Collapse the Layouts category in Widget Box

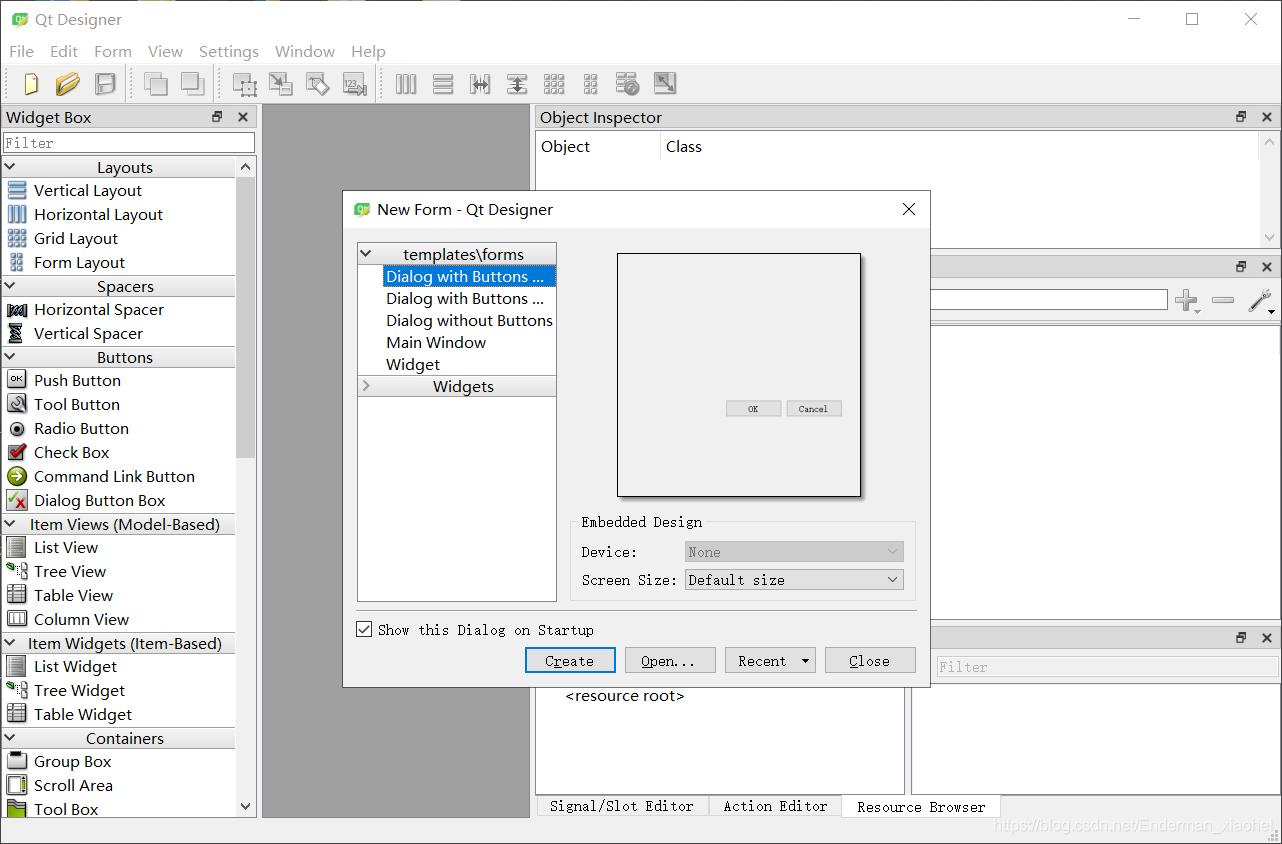(11, 167)
